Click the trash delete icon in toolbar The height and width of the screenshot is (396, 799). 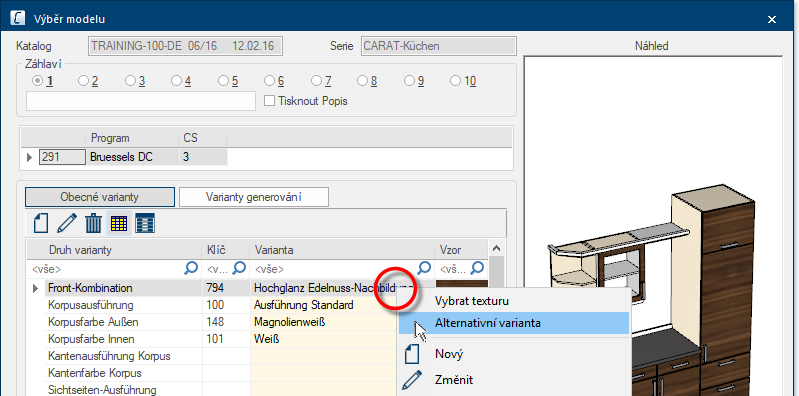[93, 223]
